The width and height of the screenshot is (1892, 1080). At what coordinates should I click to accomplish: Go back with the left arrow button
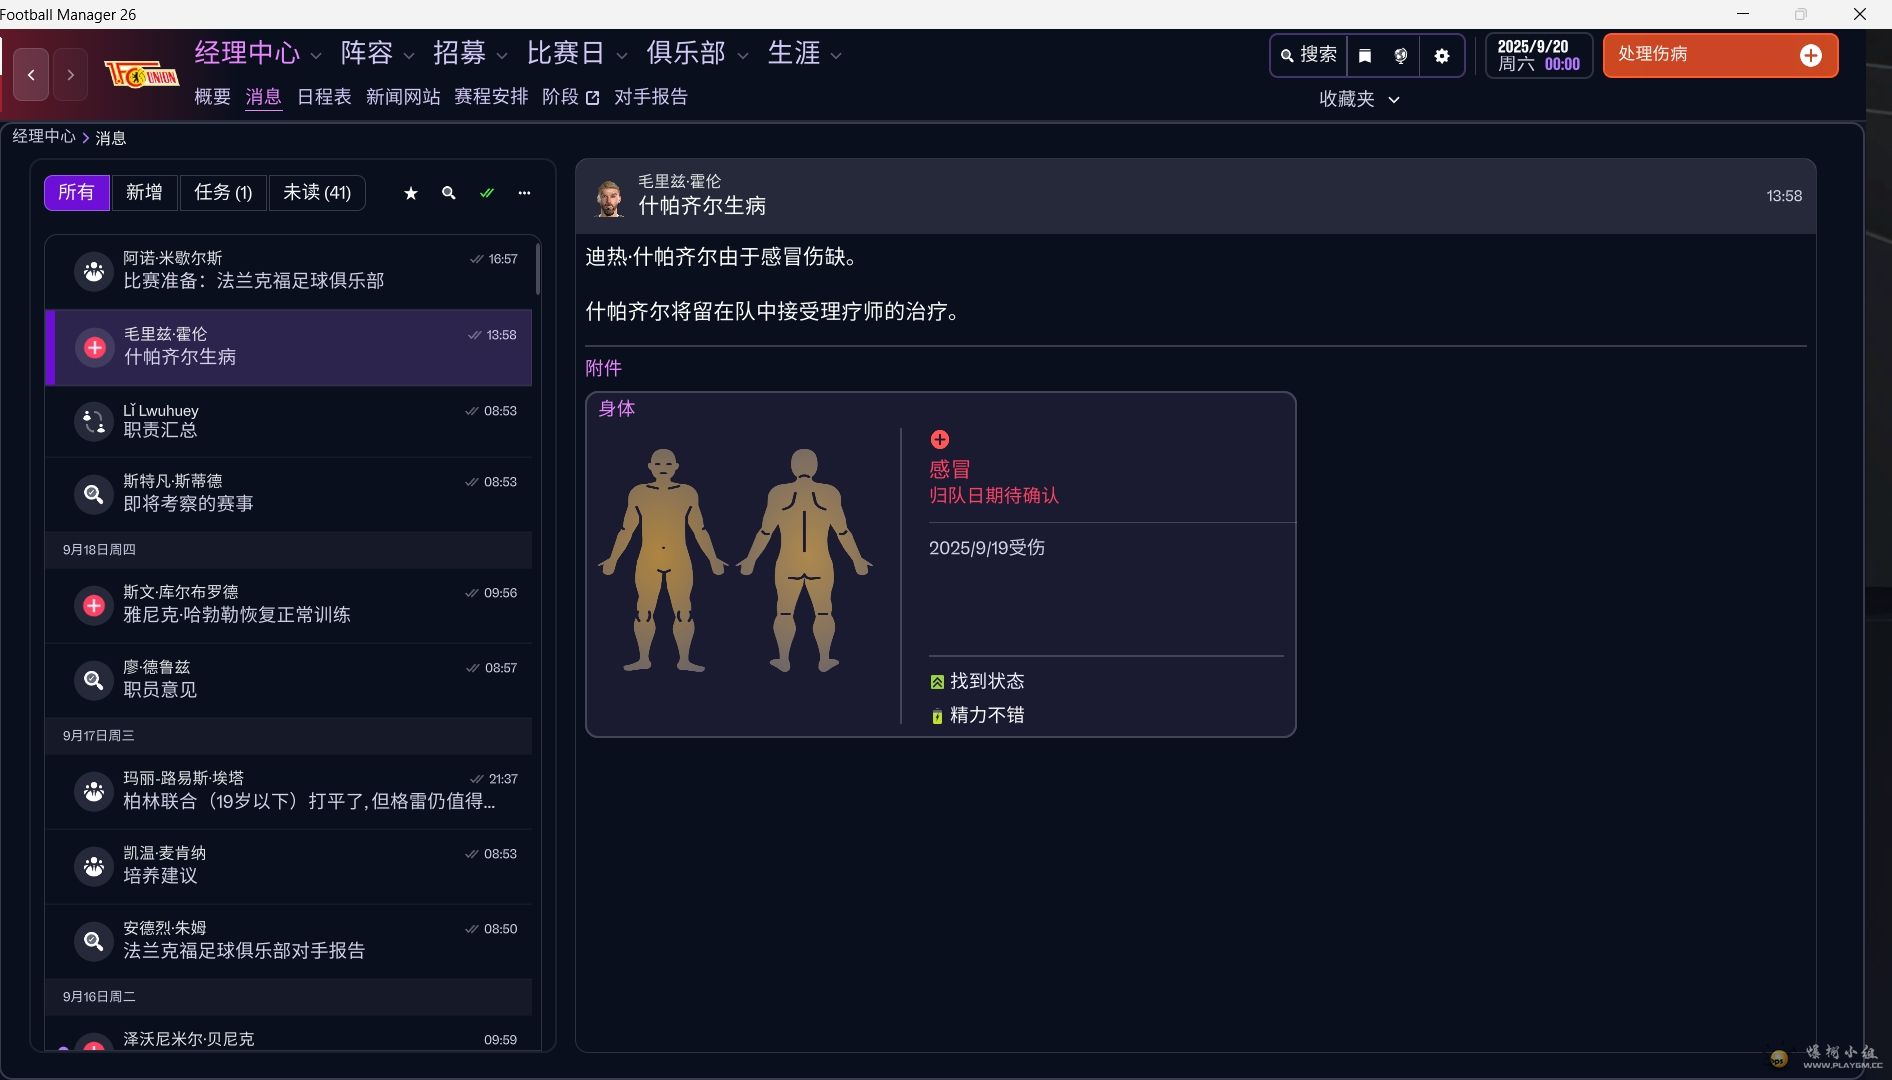click(32, 75)
